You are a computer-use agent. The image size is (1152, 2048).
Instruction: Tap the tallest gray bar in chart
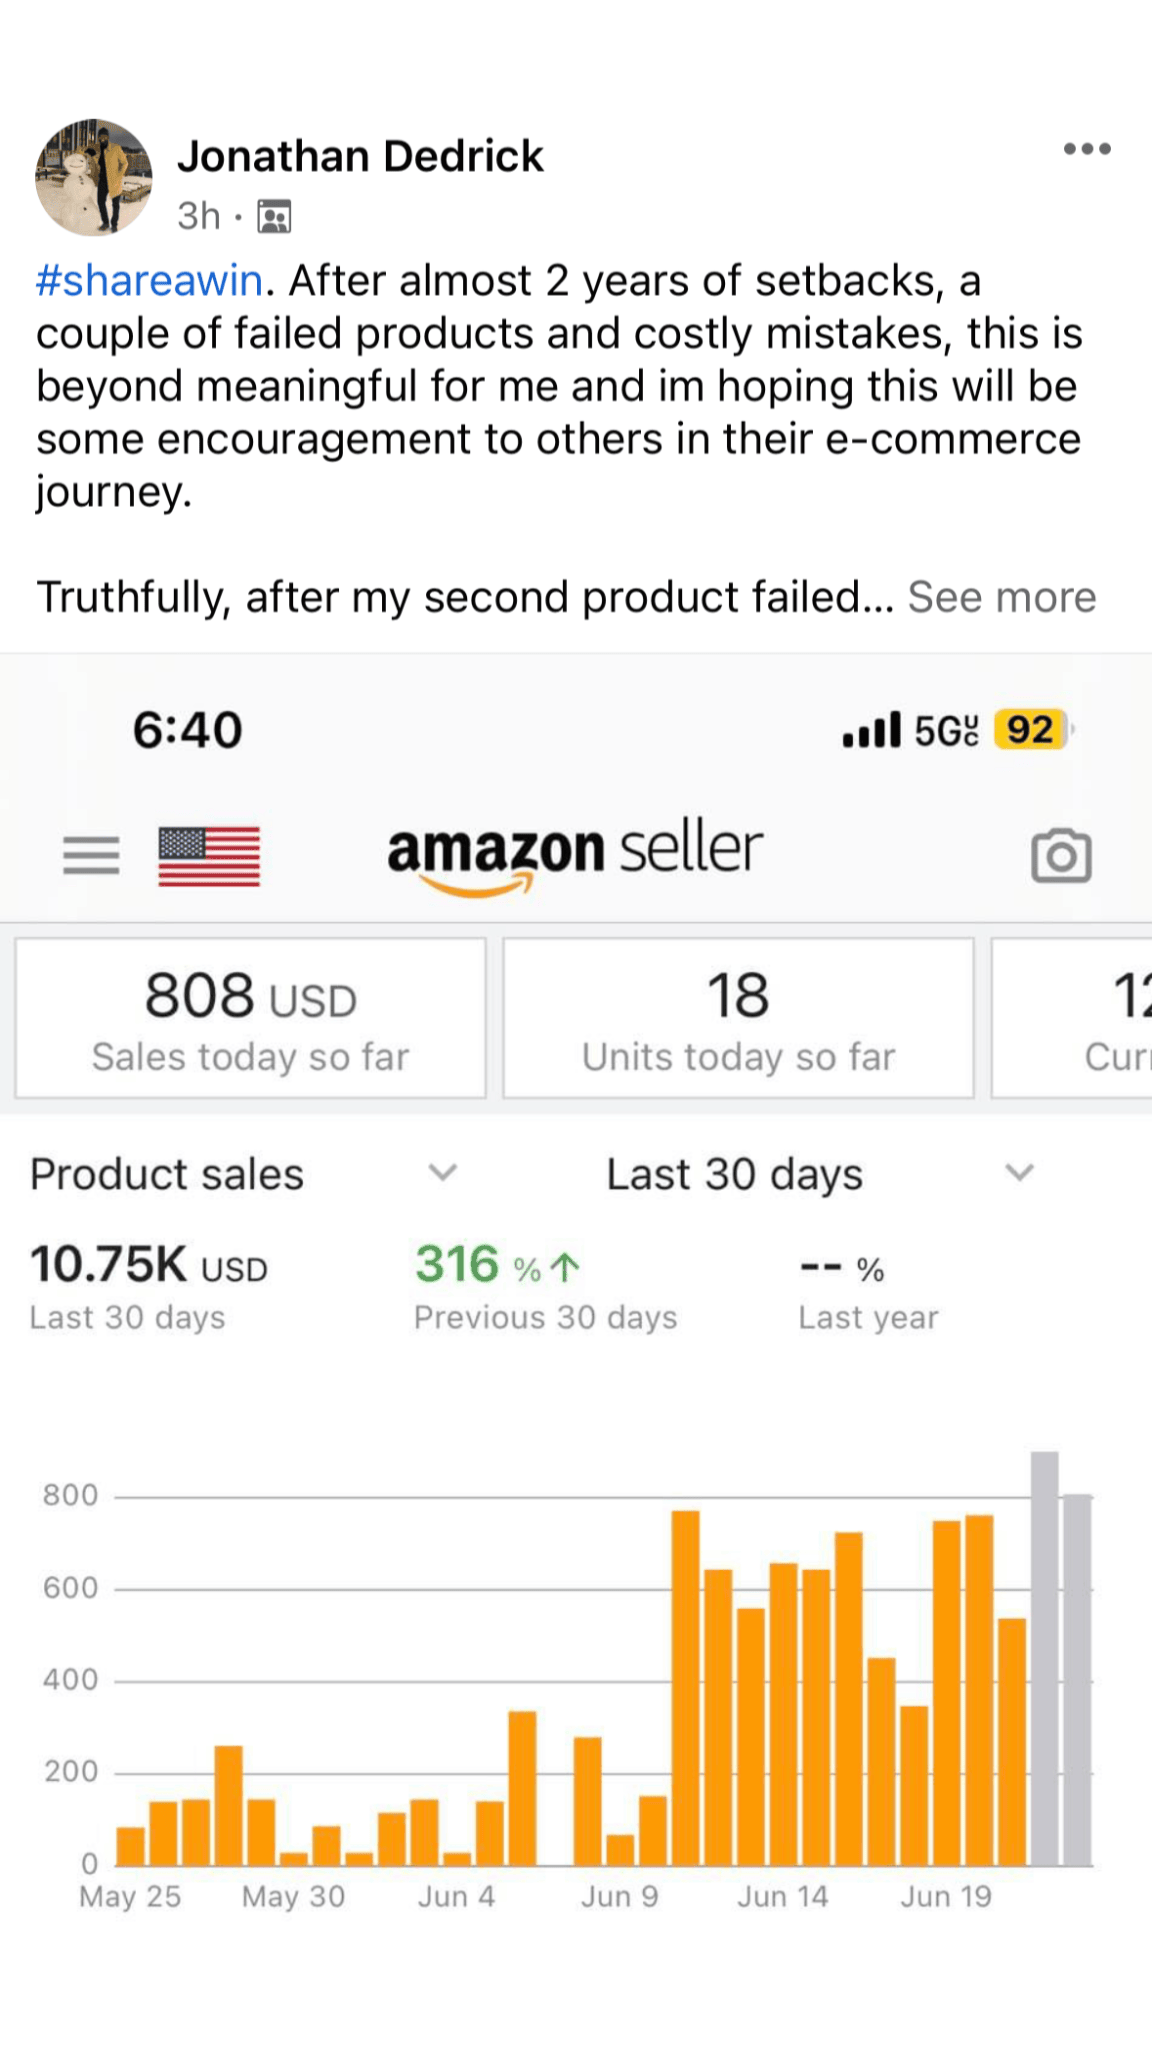coord(1044,1658)
